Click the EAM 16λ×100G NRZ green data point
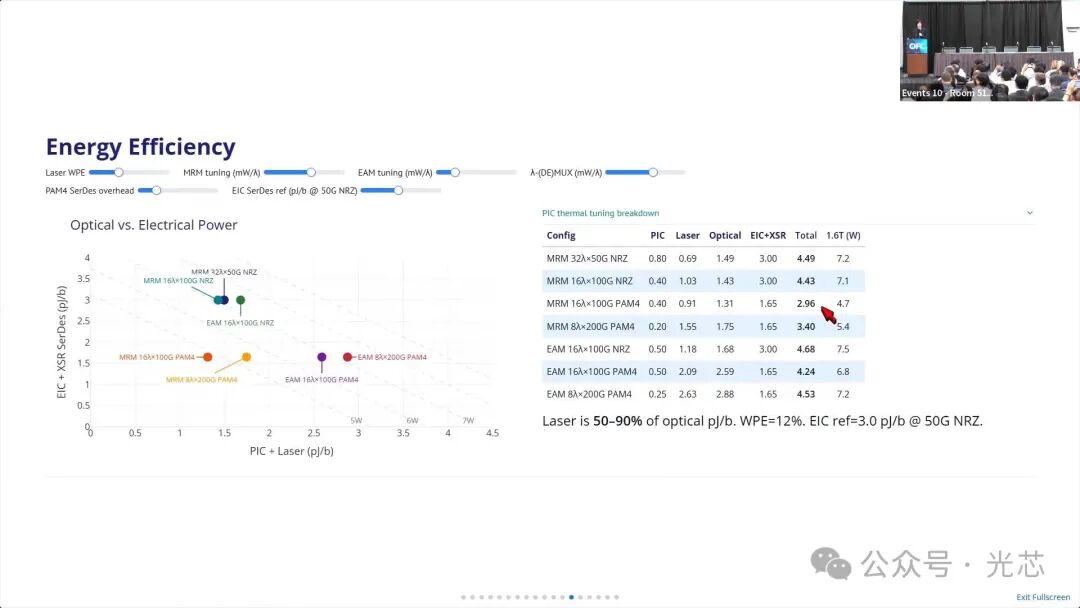This screenshot has height=608, width=1080. (240, 300)
